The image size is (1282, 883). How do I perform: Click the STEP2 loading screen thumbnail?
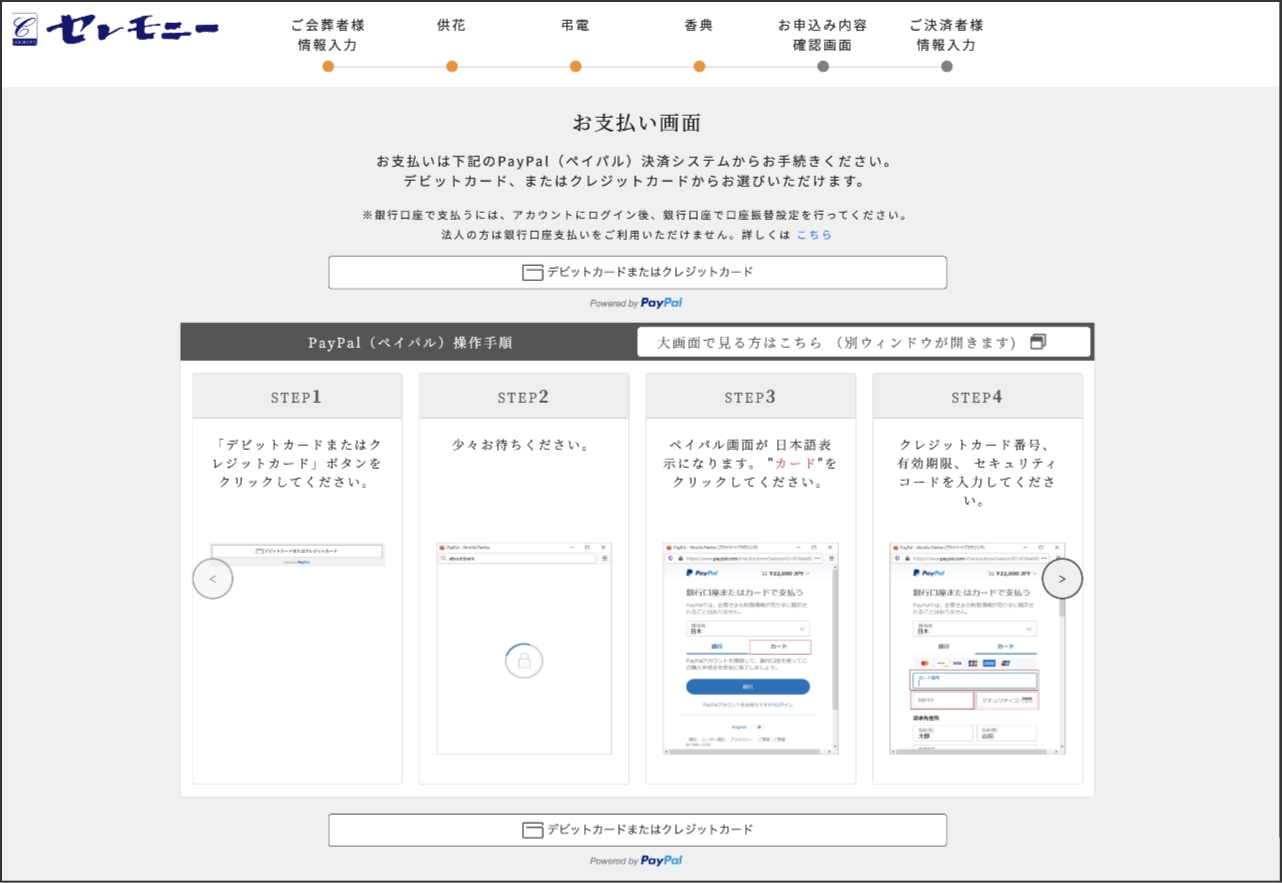point(524,648)
